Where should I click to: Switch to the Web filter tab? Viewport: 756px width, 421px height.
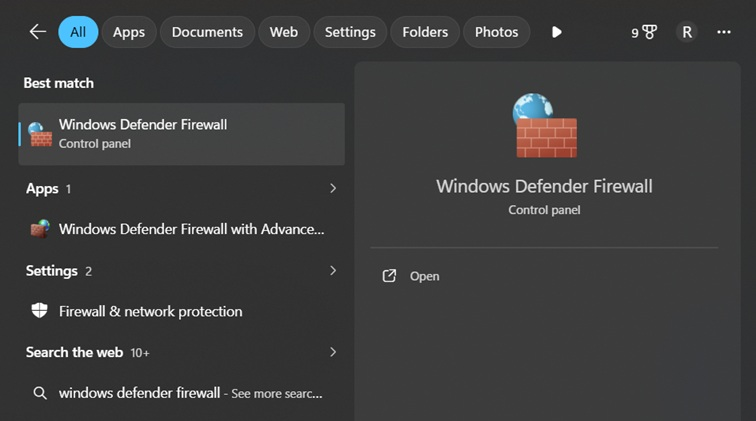[284, 32]
